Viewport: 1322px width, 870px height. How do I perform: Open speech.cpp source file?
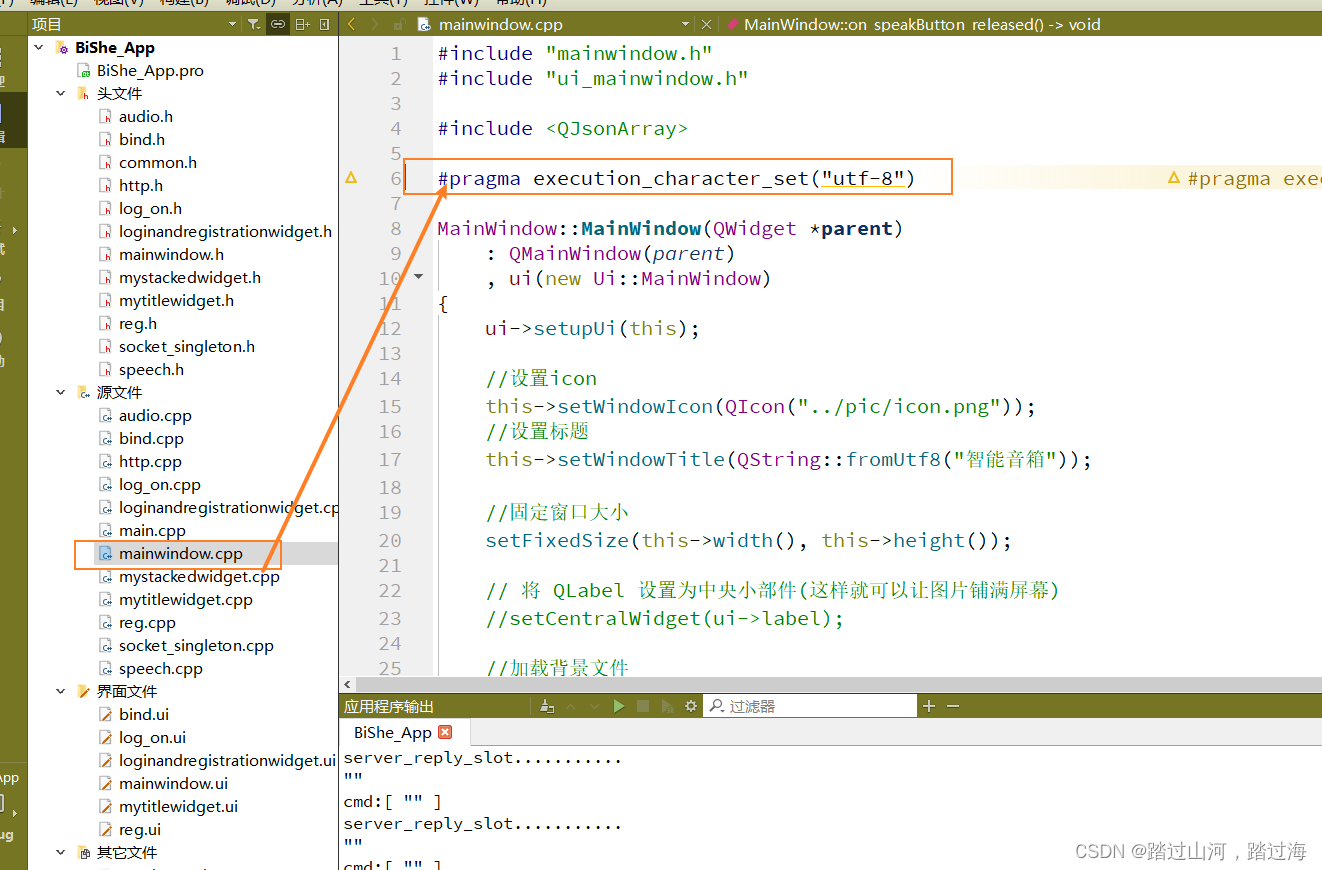click(160, 668)
